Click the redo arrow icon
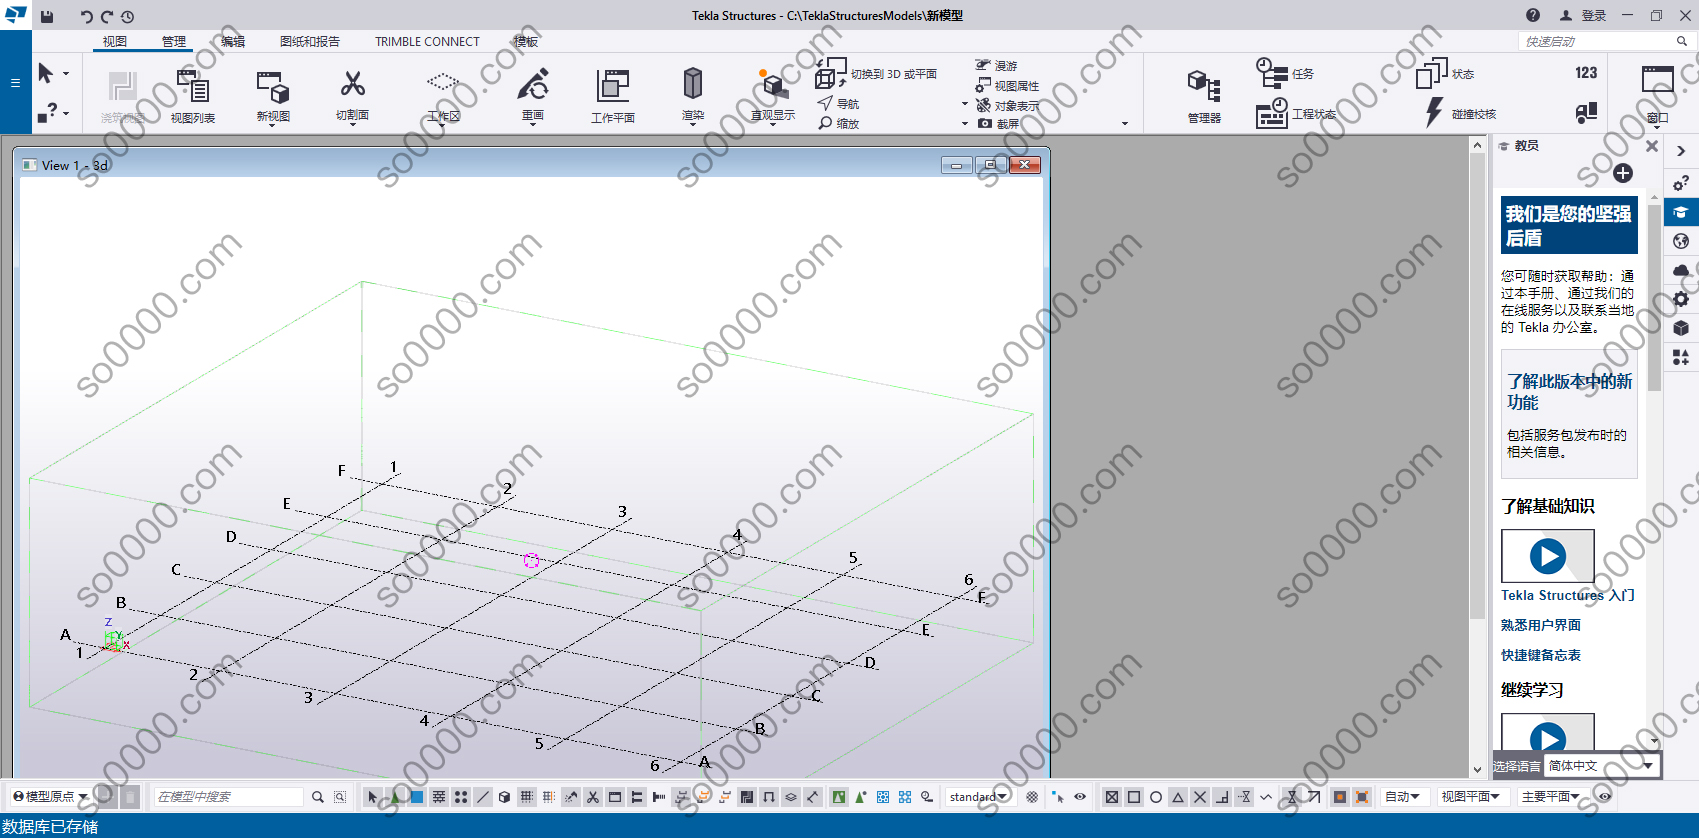The image size is (1699, 838). 106,16
